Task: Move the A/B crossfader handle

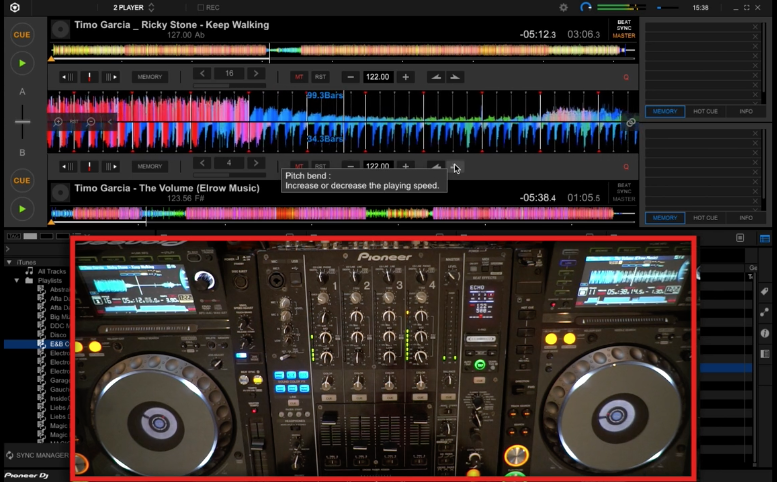Action: 22,121
